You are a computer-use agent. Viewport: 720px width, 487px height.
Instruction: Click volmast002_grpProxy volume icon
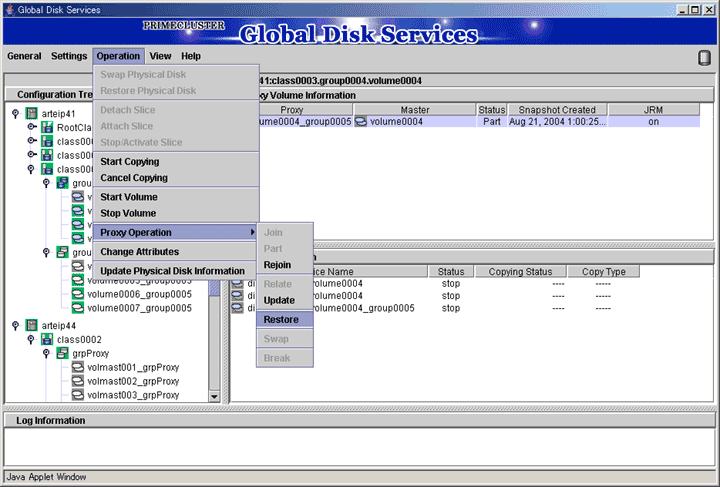78,381
